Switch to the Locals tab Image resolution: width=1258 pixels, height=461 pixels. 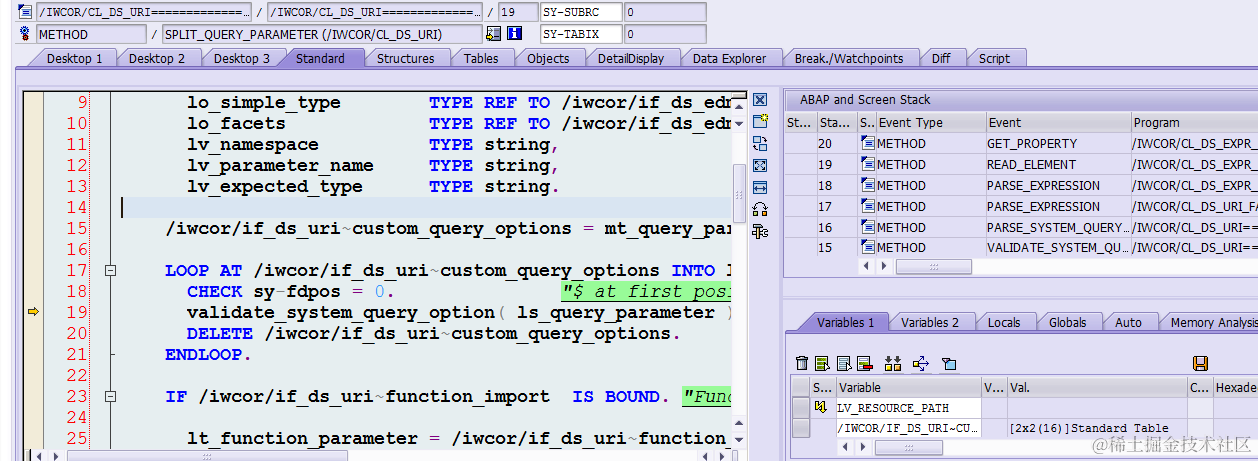tap(1004, 322)
